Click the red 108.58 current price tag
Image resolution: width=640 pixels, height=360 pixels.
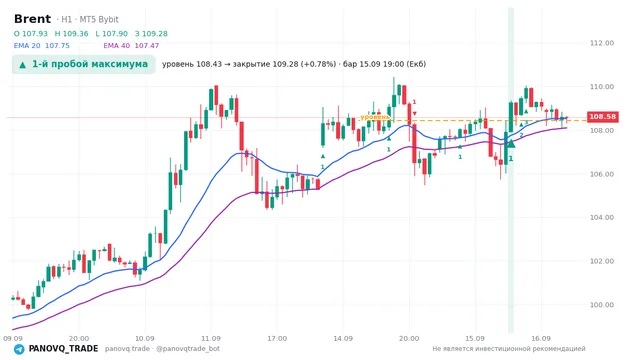(x=602, y=117)
